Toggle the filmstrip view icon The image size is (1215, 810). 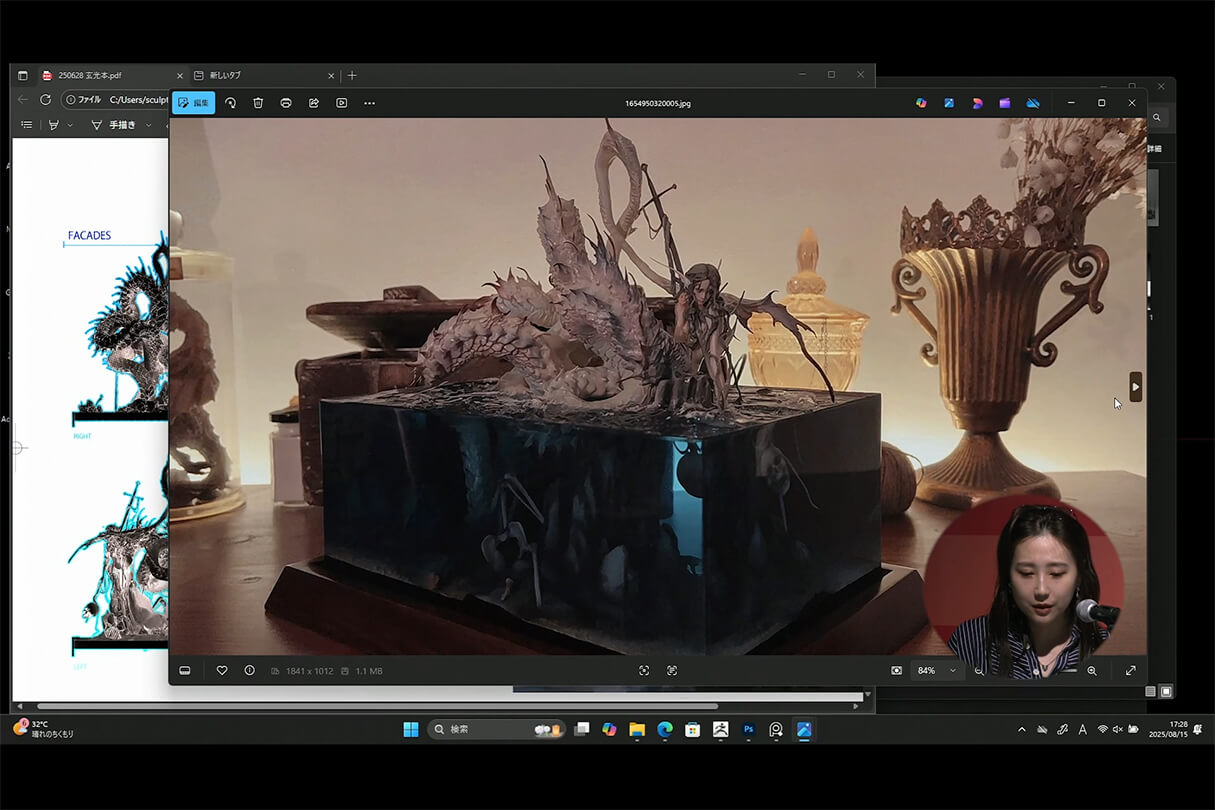[x=185, y=671]
